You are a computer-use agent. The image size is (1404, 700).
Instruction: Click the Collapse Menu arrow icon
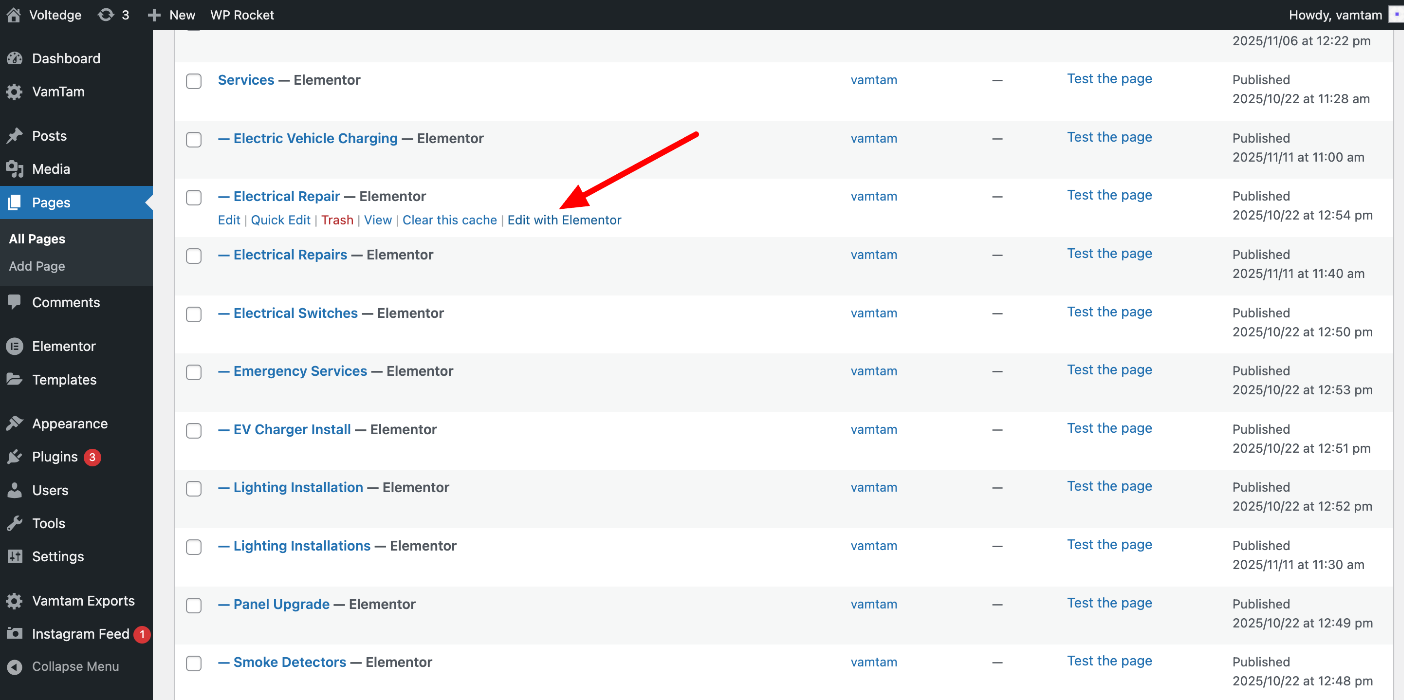[x=14, y=667]
